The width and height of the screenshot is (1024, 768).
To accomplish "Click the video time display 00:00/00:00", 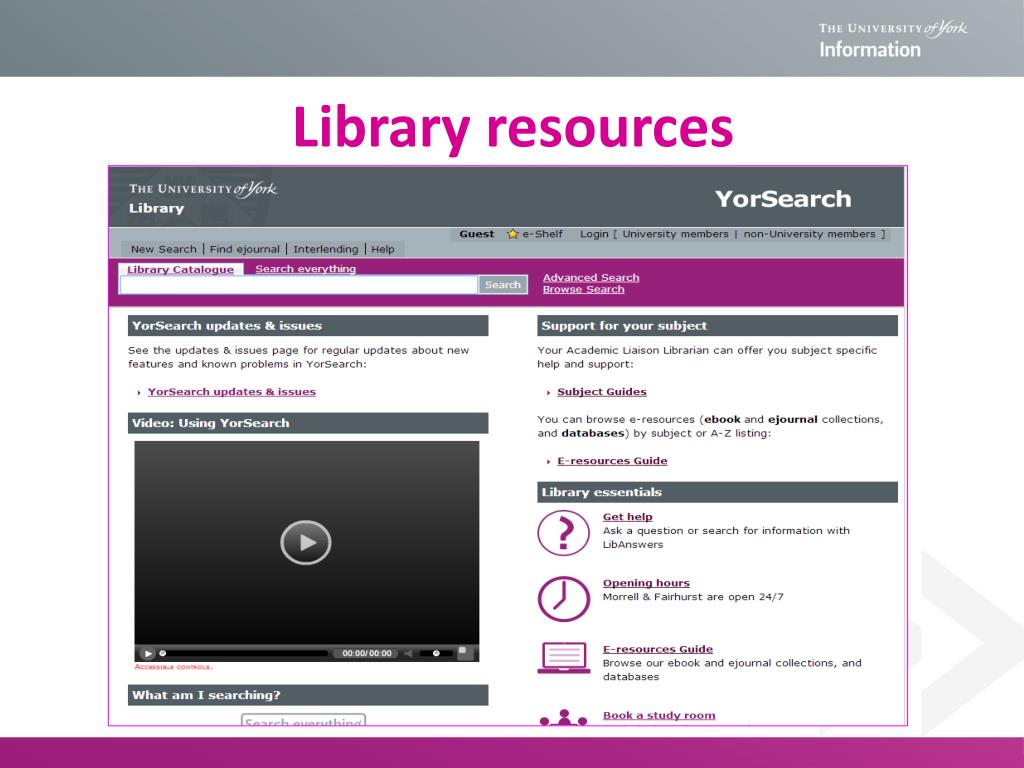I will point(367,653).
